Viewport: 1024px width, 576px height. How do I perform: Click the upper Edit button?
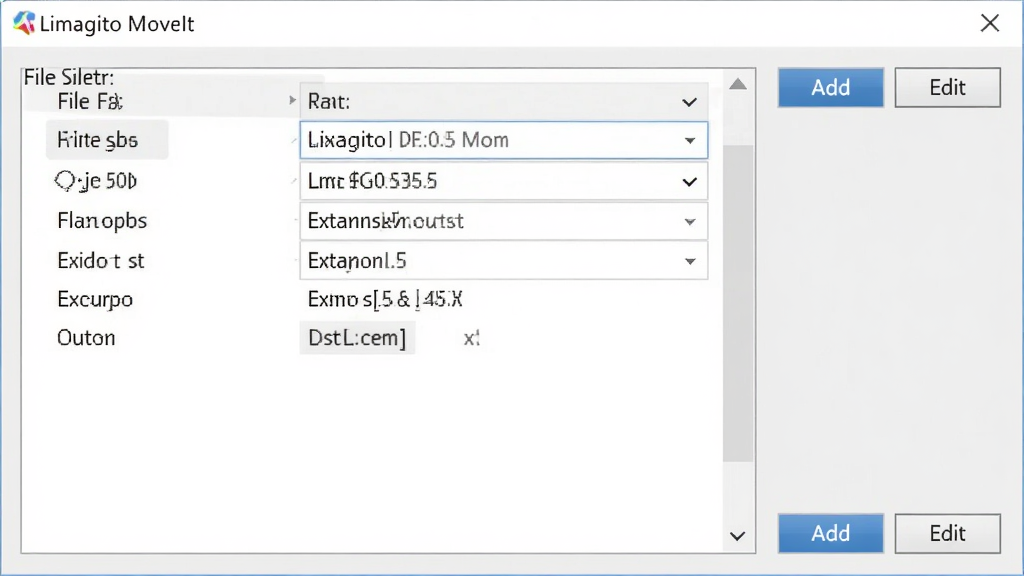[x=947, y=88]
